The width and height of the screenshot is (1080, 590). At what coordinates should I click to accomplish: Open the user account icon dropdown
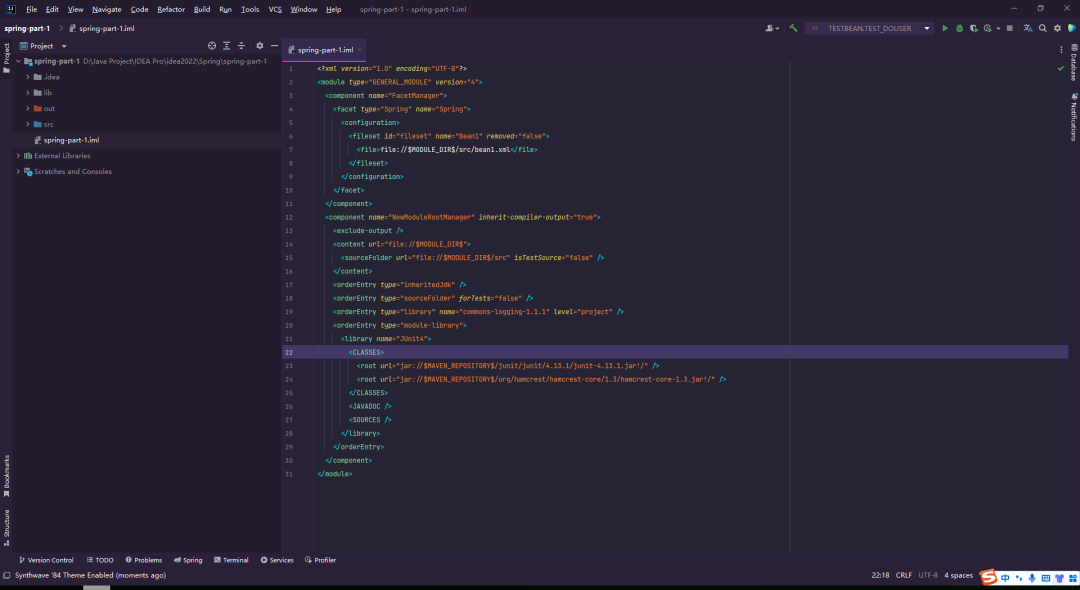[772, 28]
